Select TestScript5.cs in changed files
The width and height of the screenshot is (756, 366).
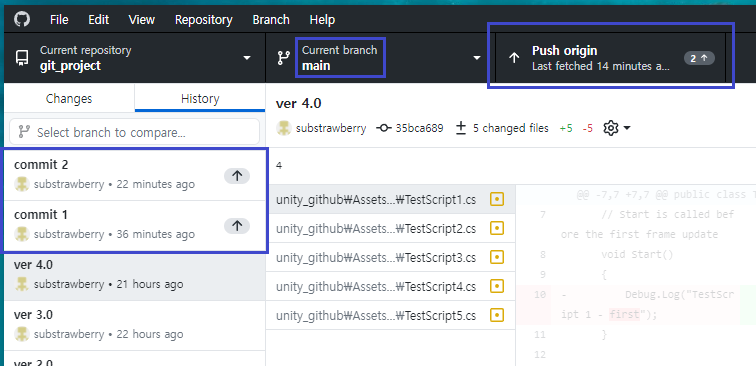(x=391, y=315)
